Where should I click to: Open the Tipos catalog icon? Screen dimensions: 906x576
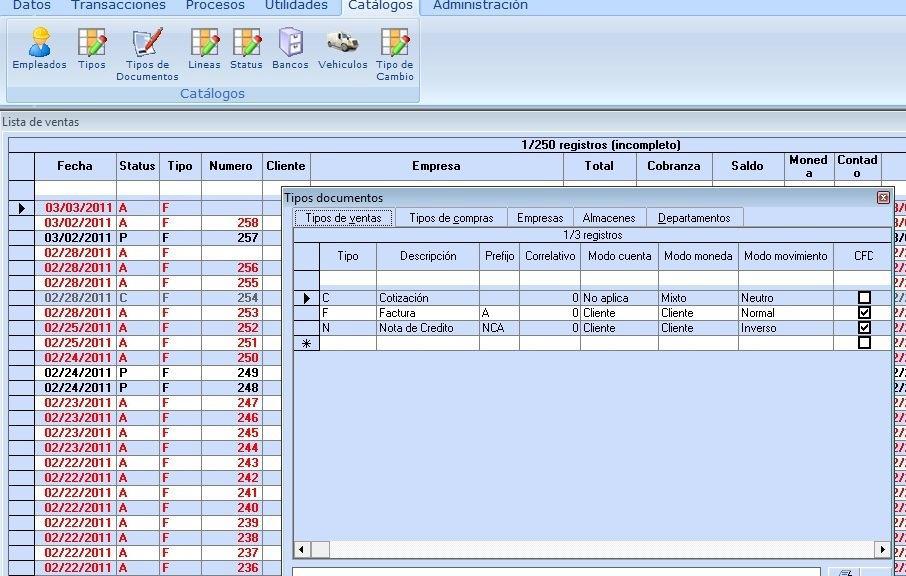click(92, 49)
